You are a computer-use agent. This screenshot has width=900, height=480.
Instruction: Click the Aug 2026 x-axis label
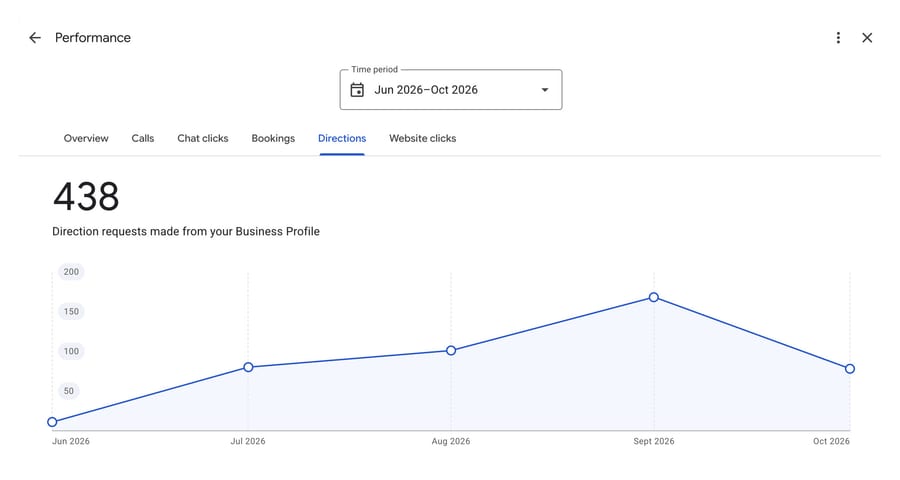451,441
